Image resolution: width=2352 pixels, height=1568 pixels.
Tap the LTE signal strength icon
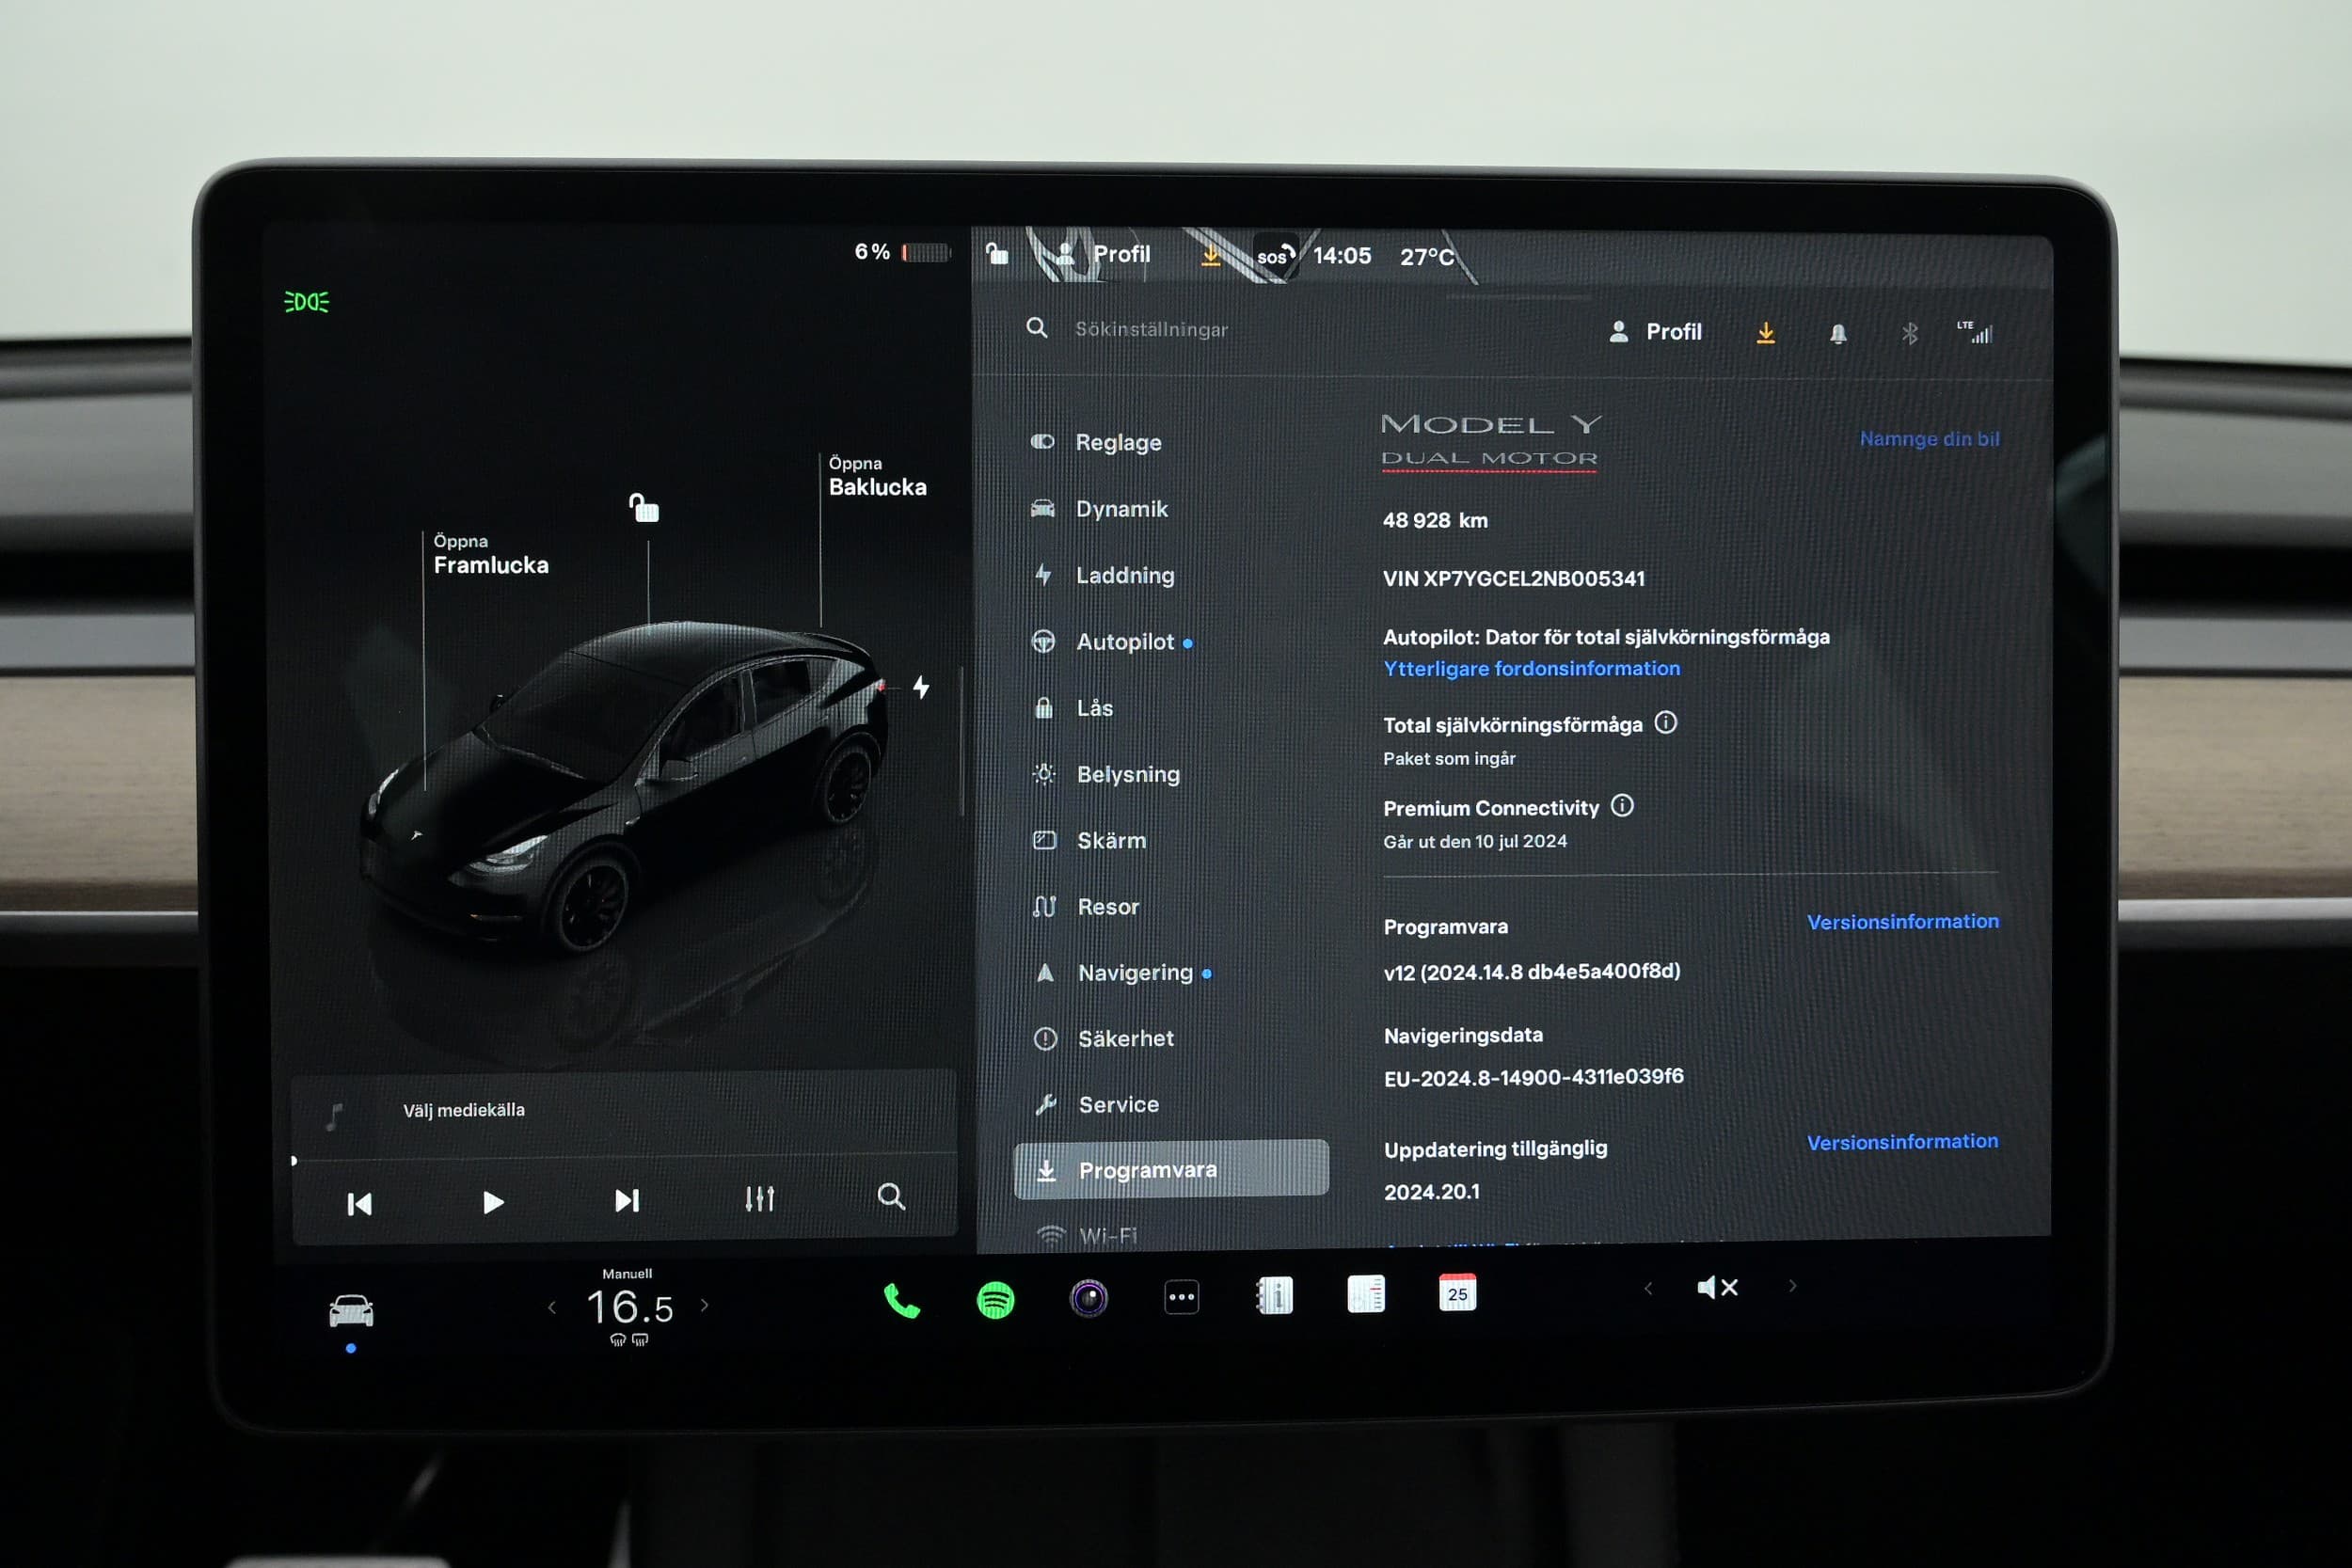pos(1976,333)
